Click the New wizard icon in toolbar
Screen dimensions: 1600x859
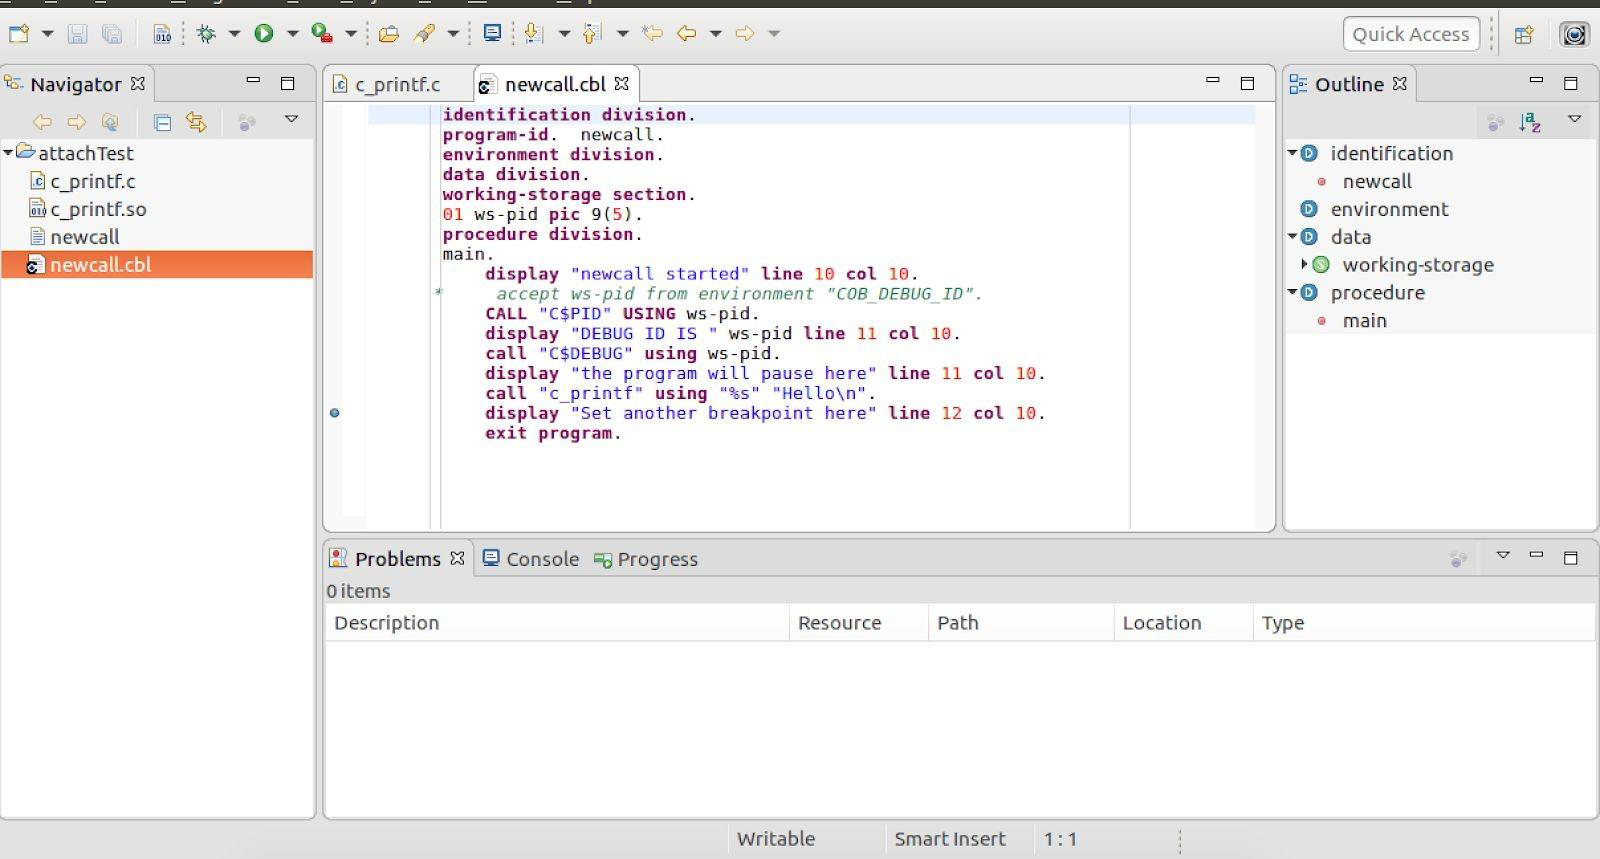point(18,34)
